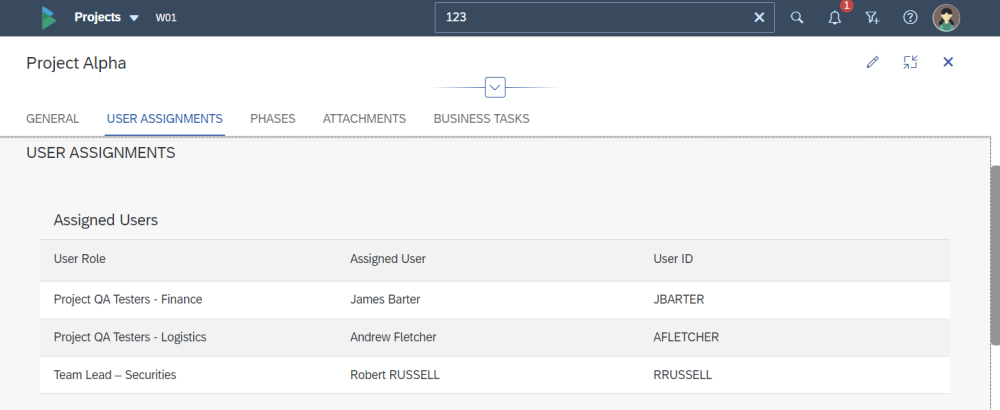Screen dimensions: 1000x410
Task: Select the Business Tasks tab
Action: 481,119
